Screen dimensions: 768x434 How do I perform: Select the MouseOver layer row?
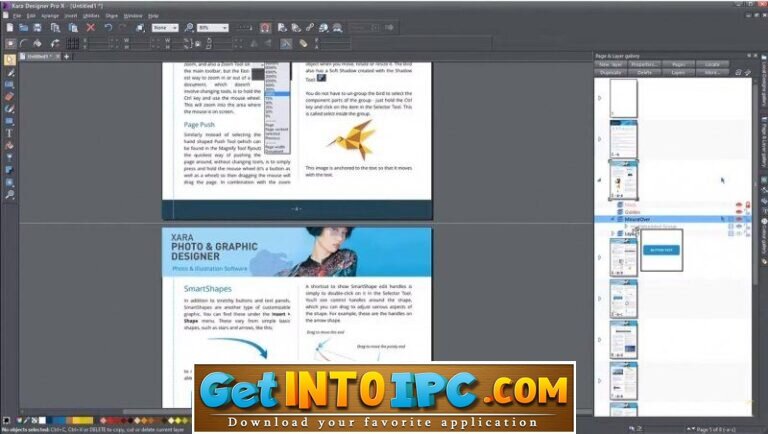(672, 219)
